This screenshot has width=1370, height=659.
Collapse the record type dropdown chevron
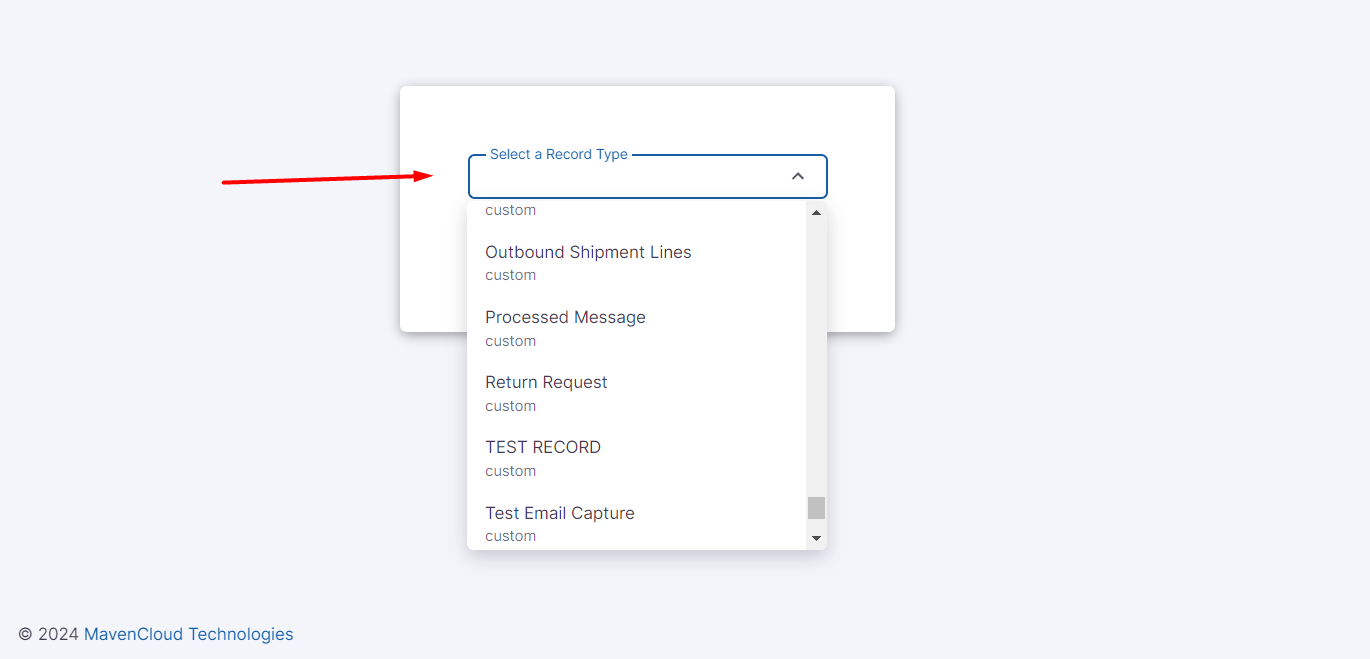pyautogui.click(x=797, y=177)
